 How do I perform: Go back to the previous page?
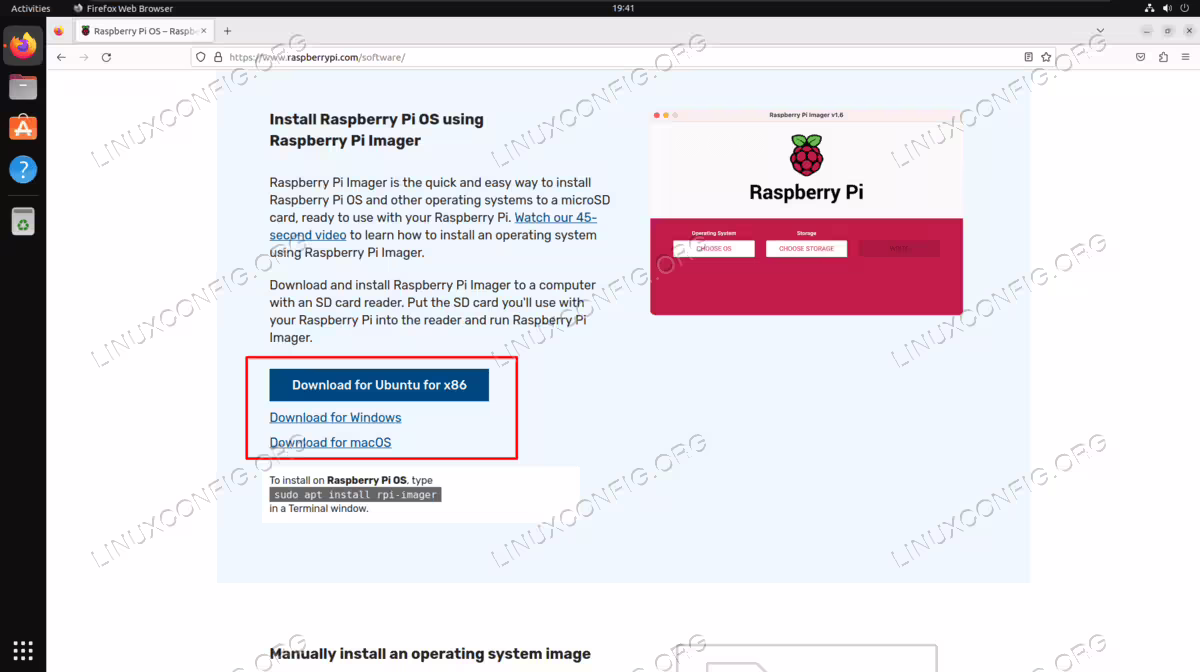(61, 57)
